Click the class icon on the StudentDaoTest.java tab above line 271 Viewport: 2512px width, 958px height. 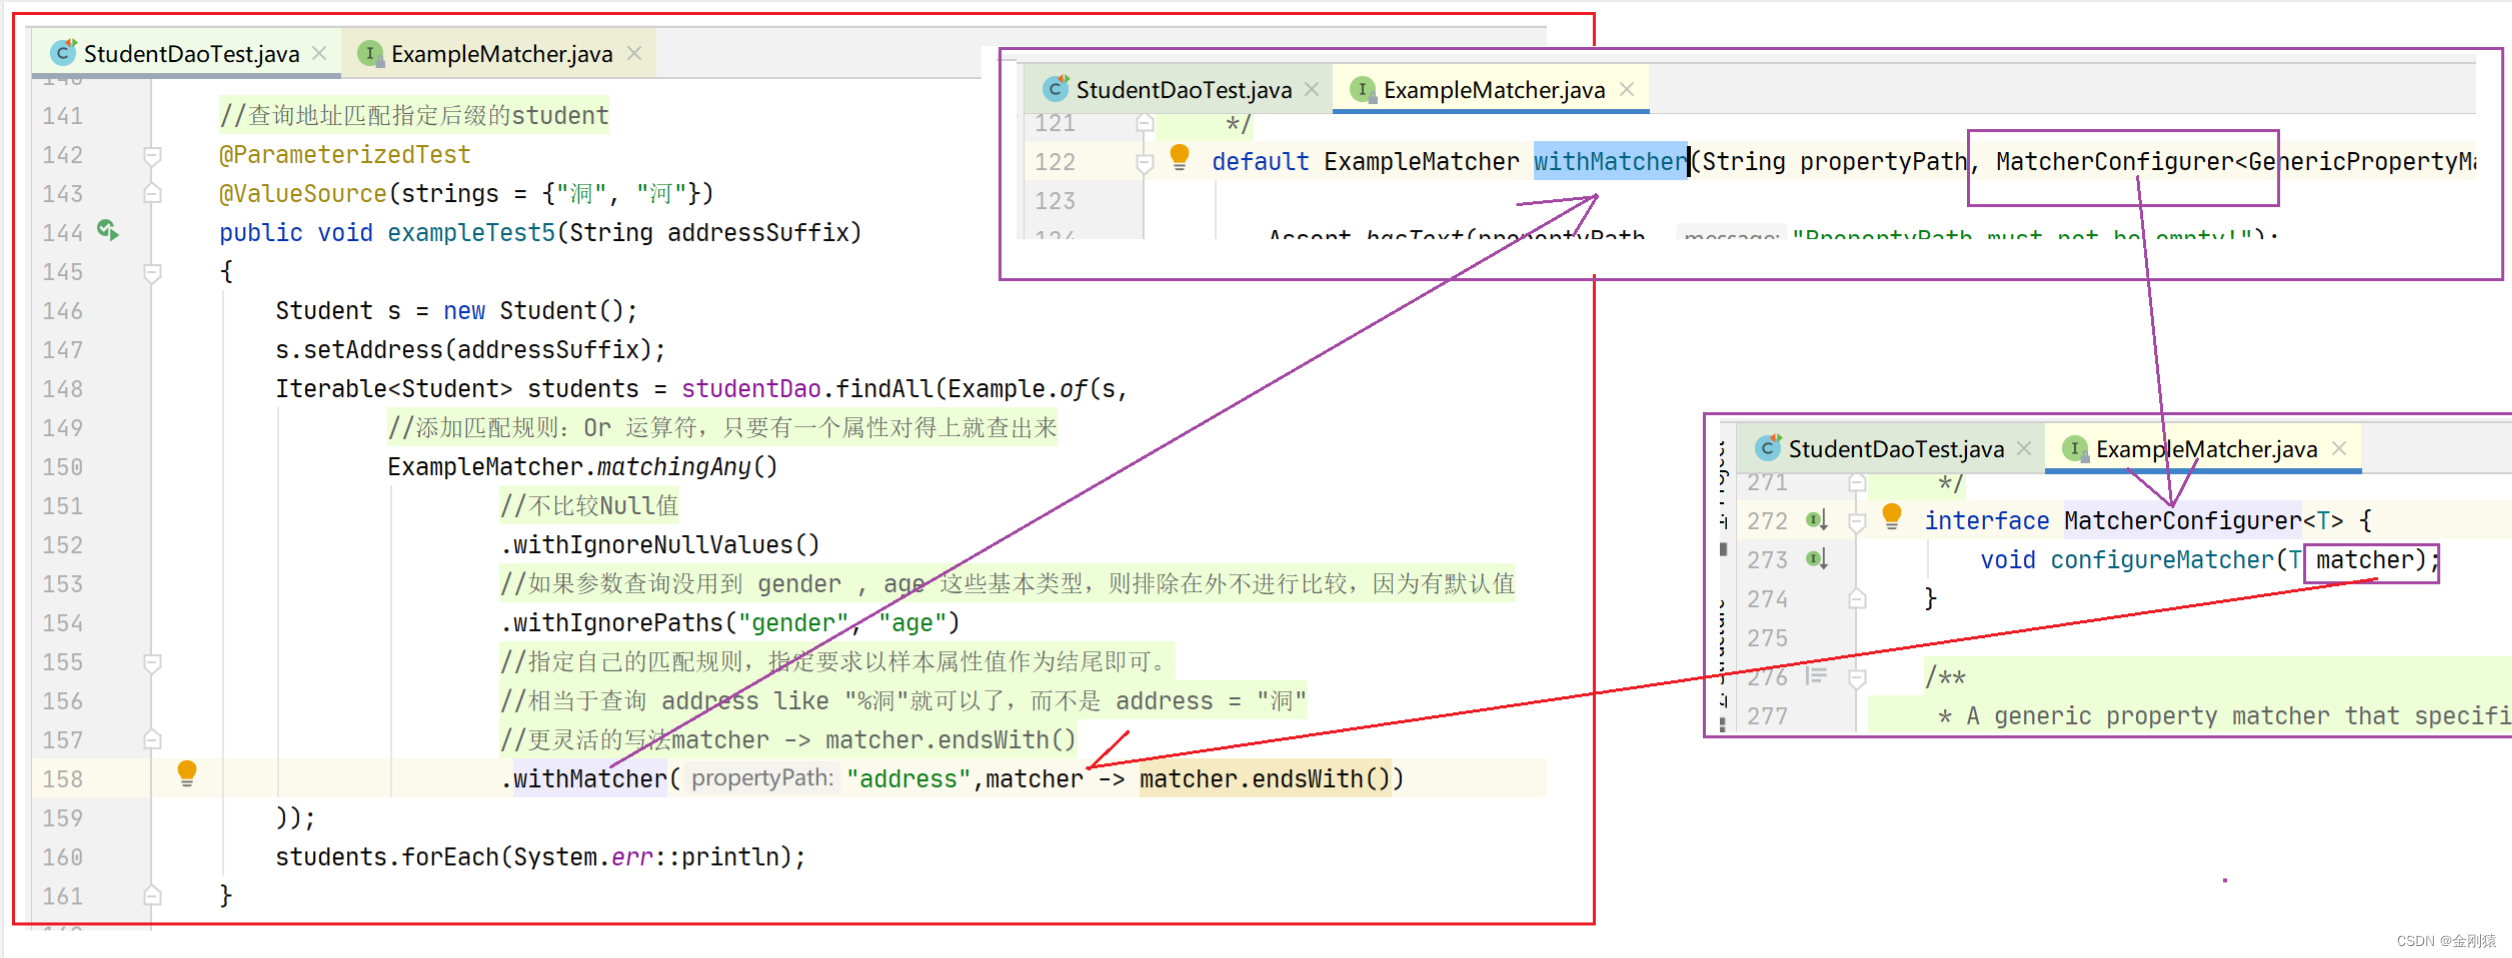[x=1768, y=448]
